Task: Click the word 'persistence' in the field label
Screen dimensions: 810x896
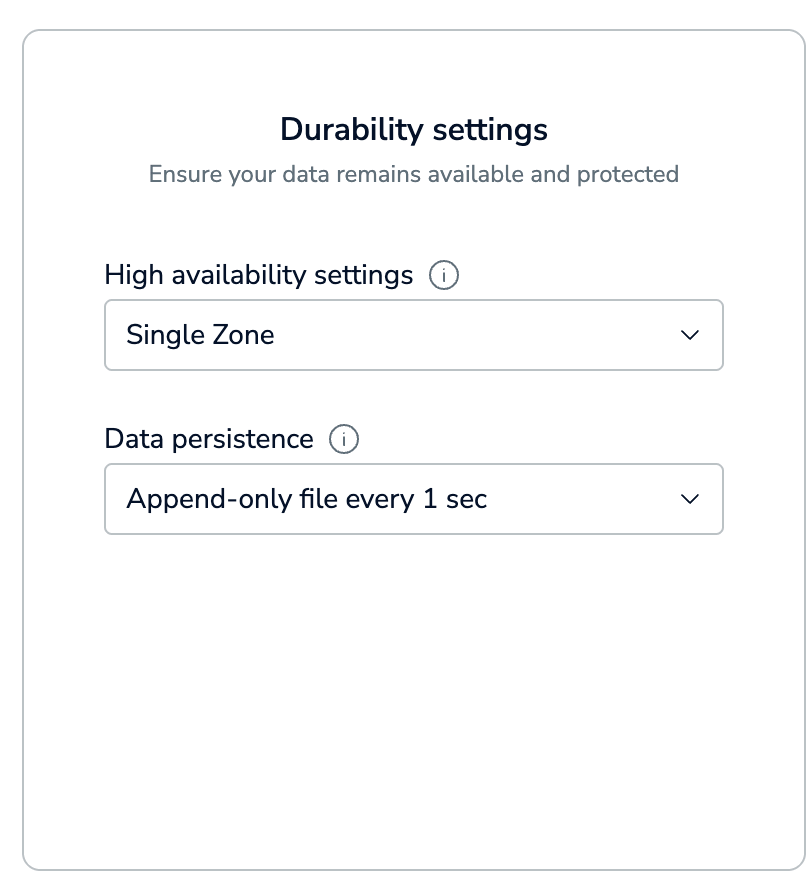Action: pos(242,440)
